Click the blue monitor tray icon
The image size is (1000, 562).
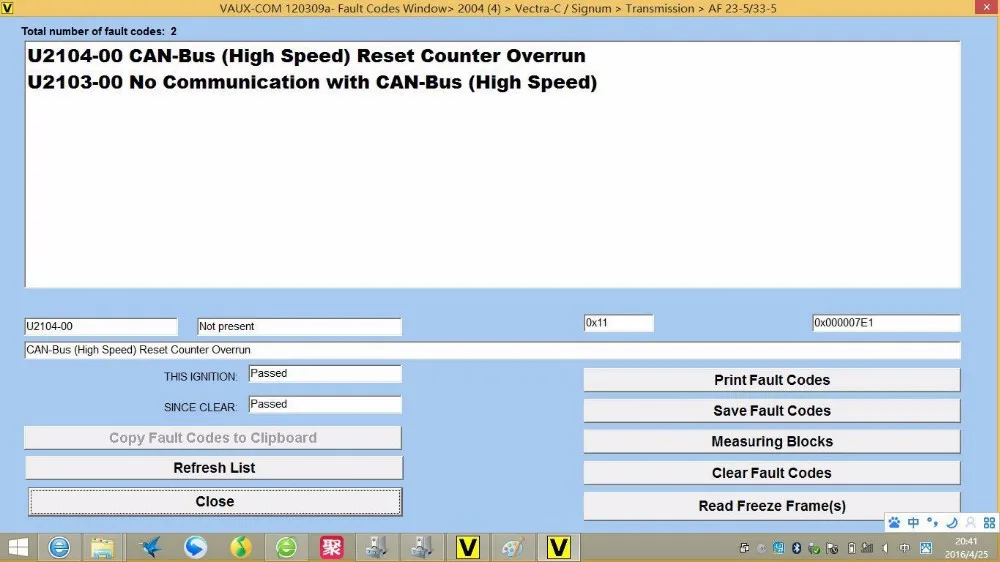click(x=779, y=548)
